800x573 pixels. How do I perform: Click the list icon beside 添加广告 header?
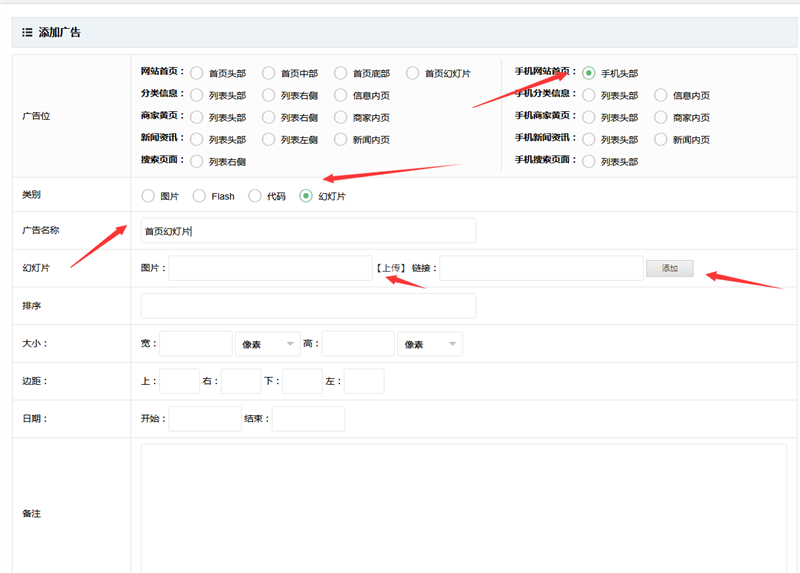pyautogui.click(x=27, y=32)
